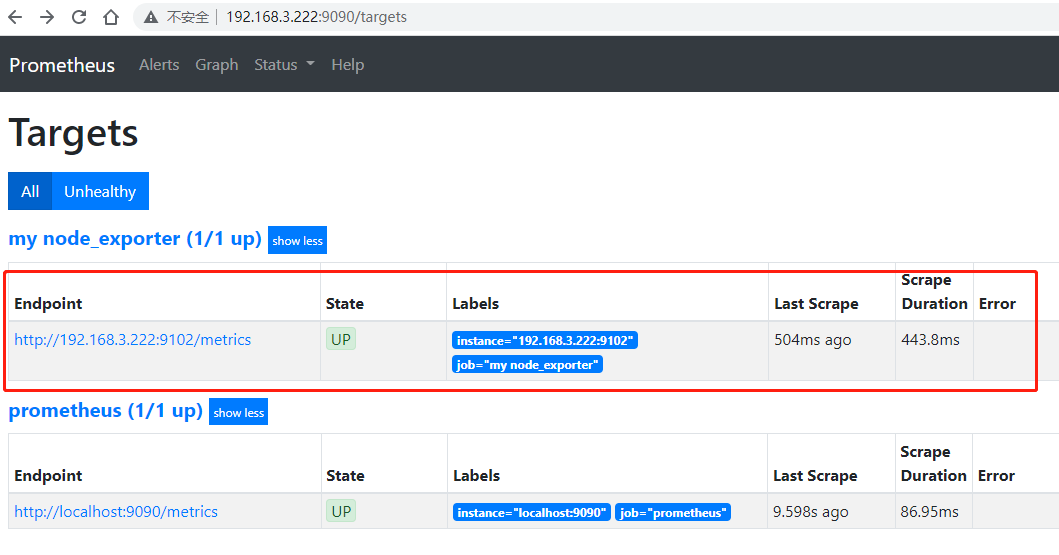The width and height of the screenshot is (1059, 555).
Task: Click the UP state badge for prometheus
Action: point(341,511)
